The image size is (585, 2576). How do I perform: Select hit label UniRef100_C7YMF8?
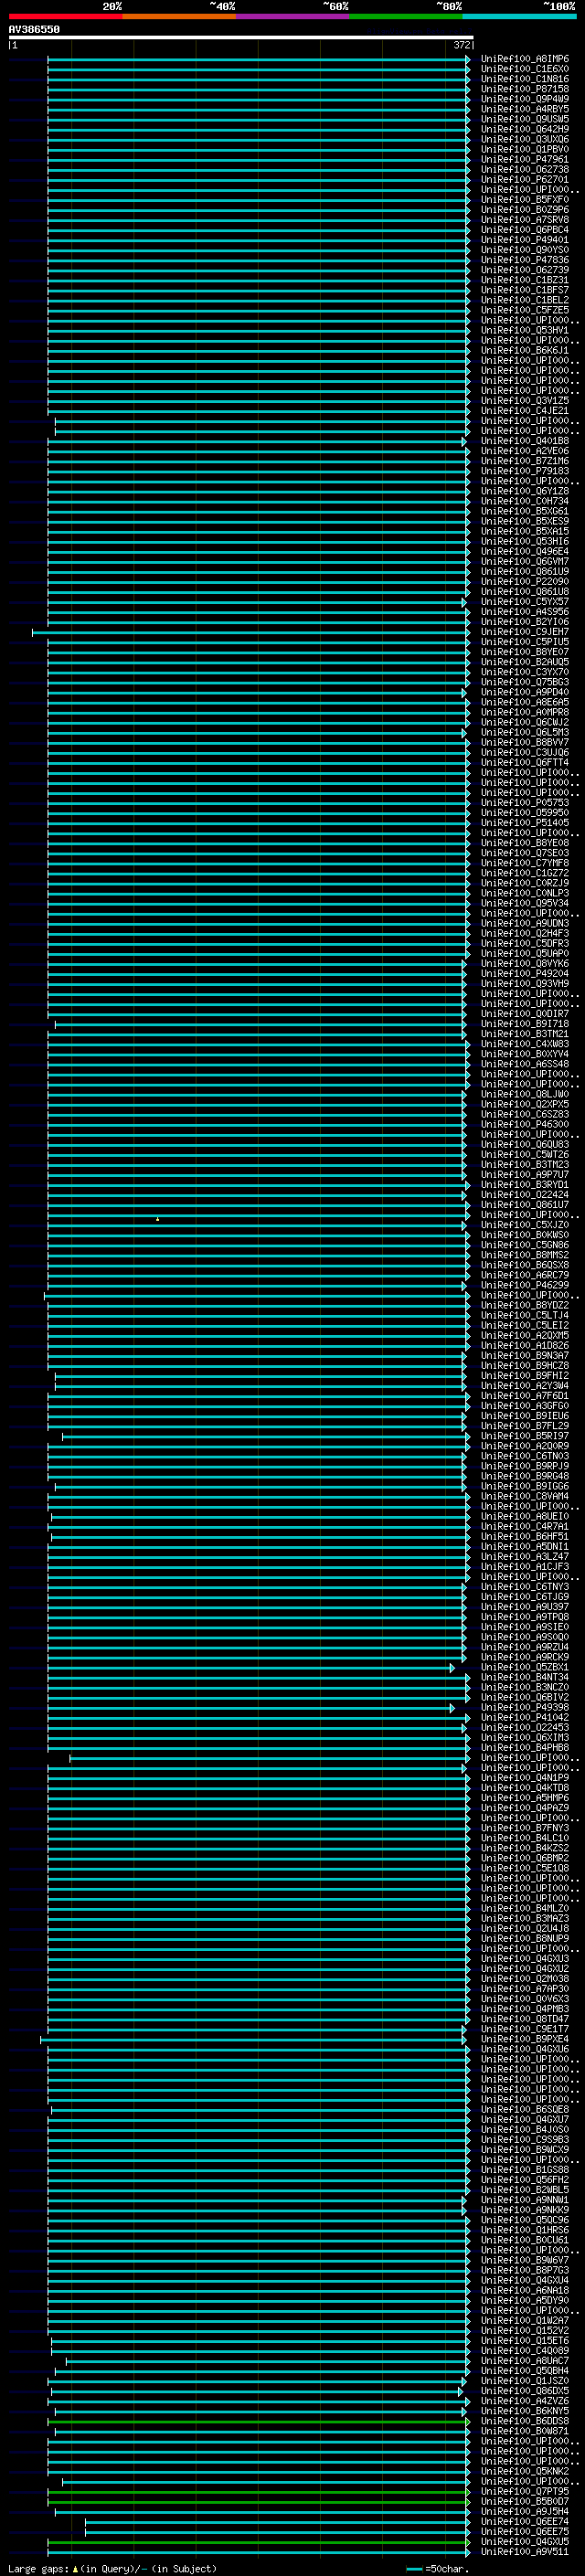[524, 863]
